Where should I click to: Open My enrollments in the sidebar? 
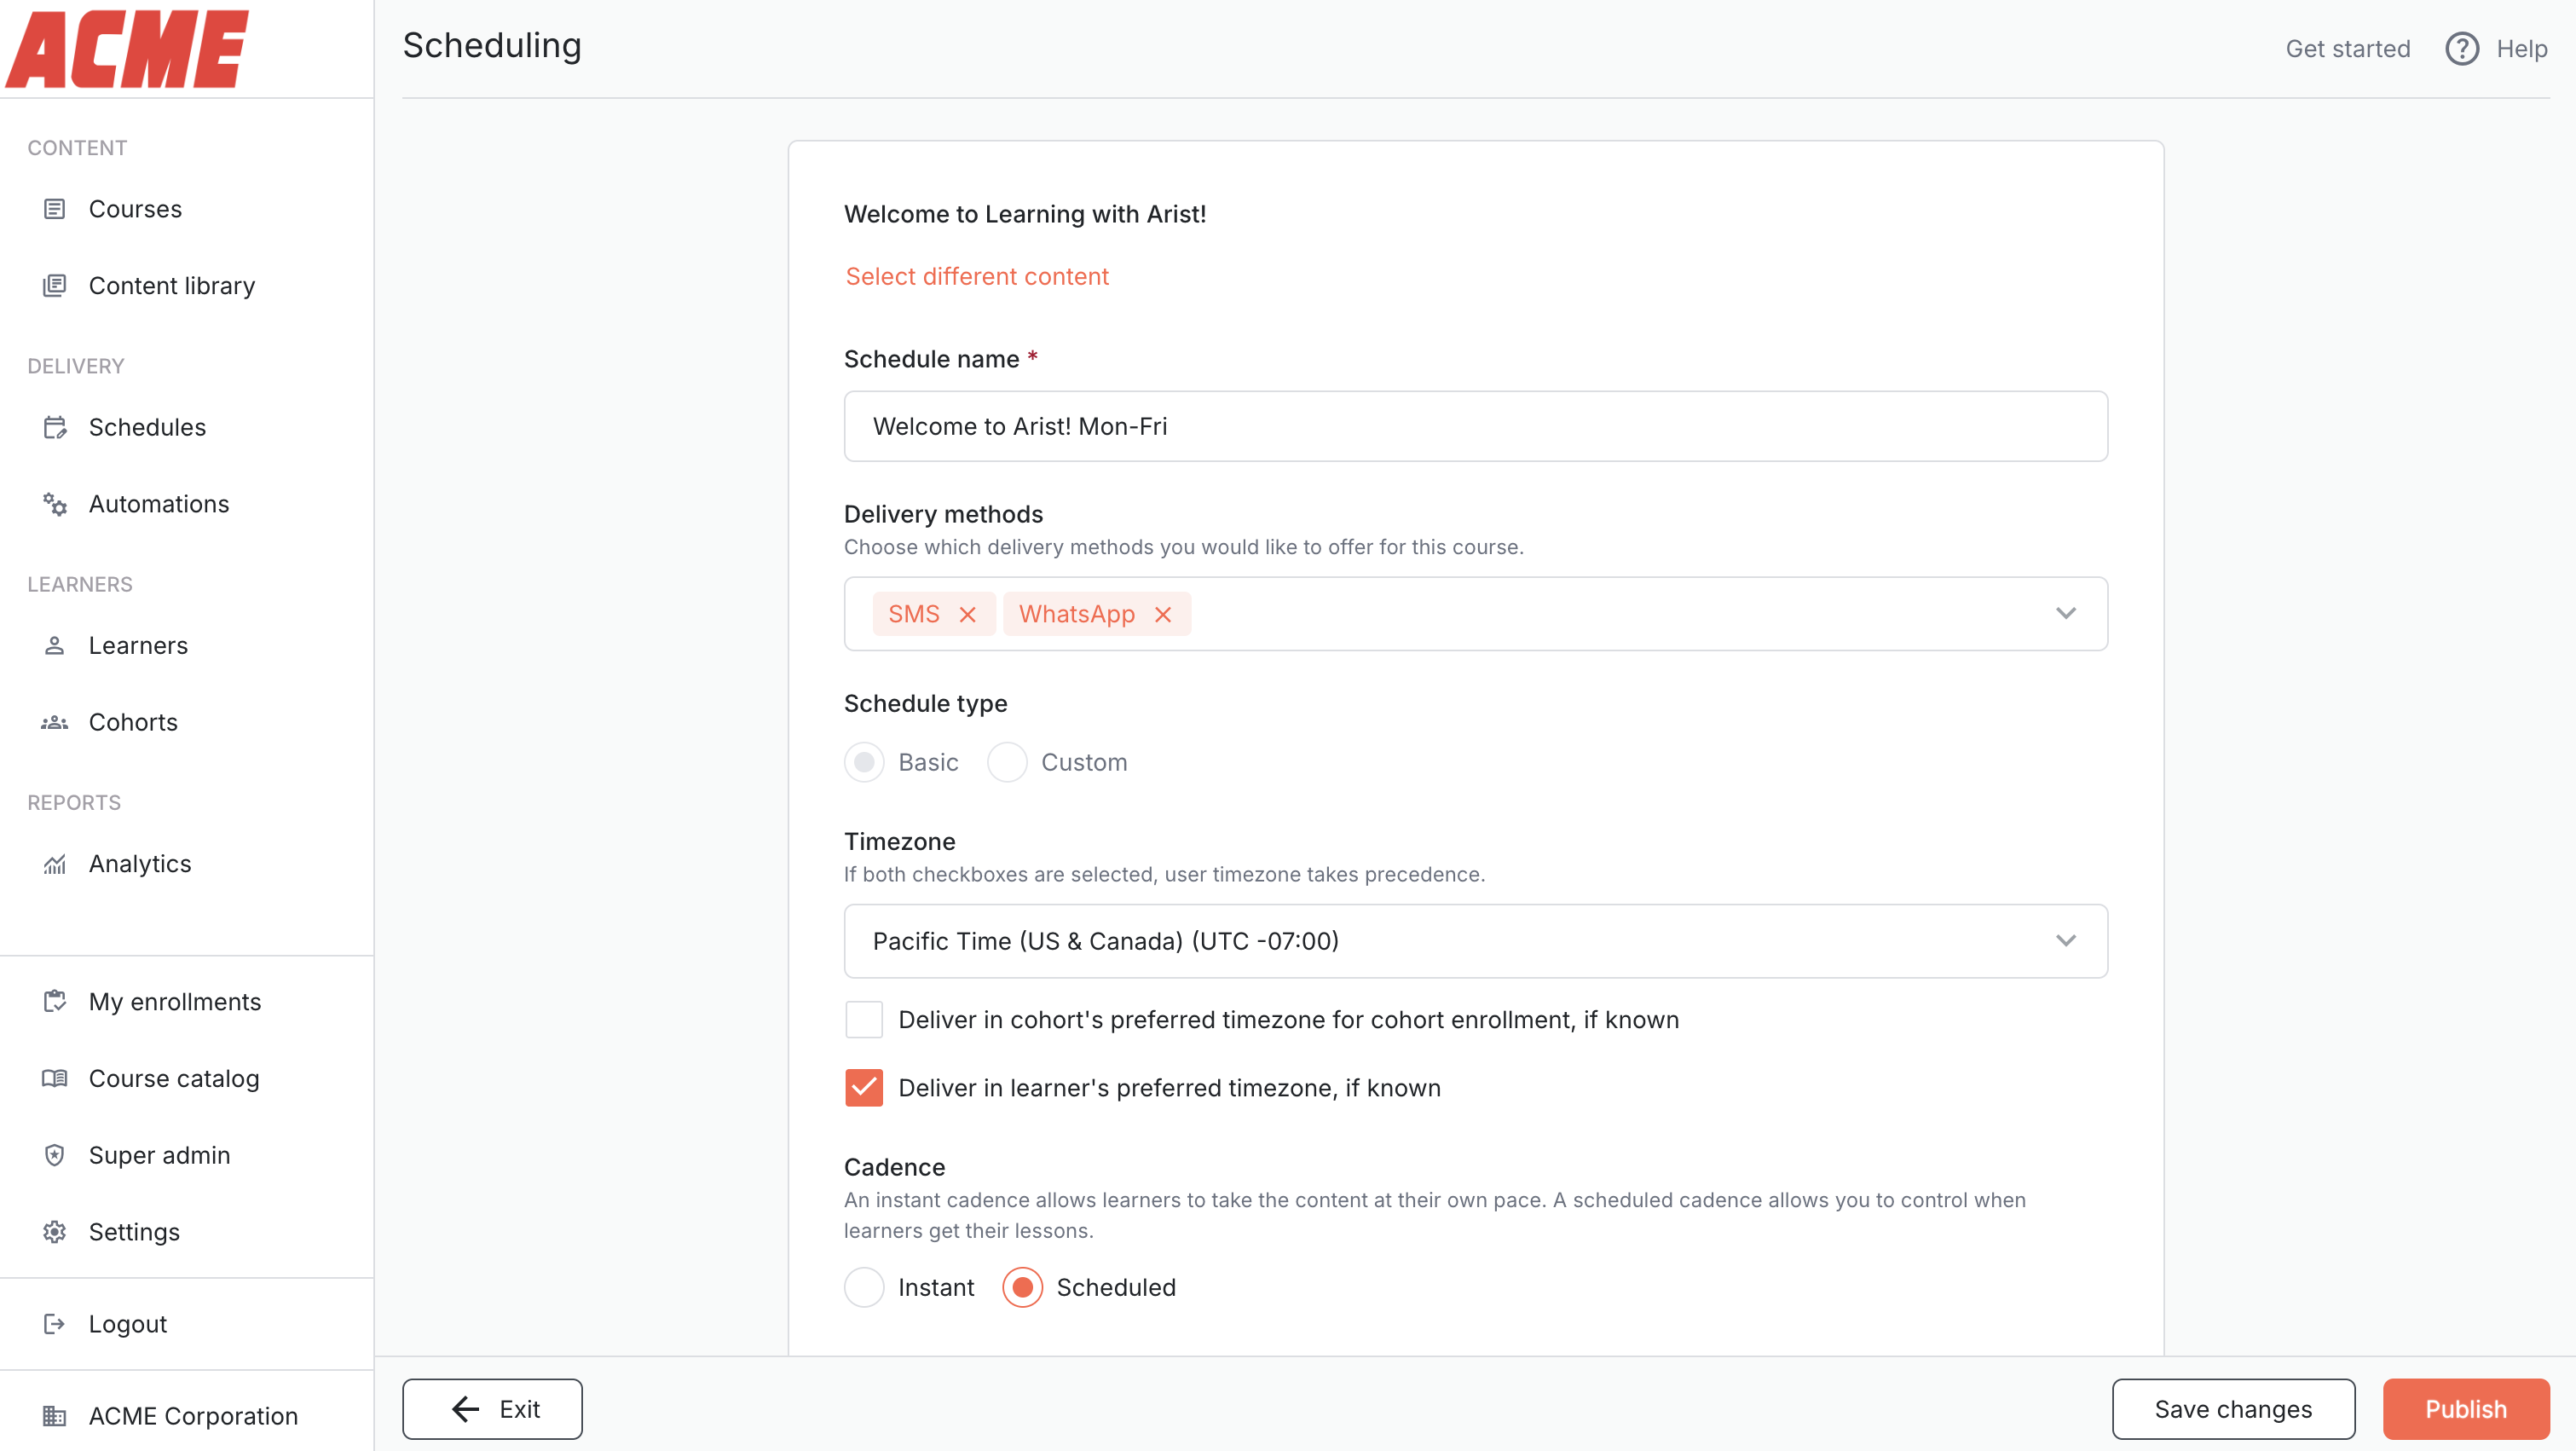pyautogui.click(x=175, y=1001)
